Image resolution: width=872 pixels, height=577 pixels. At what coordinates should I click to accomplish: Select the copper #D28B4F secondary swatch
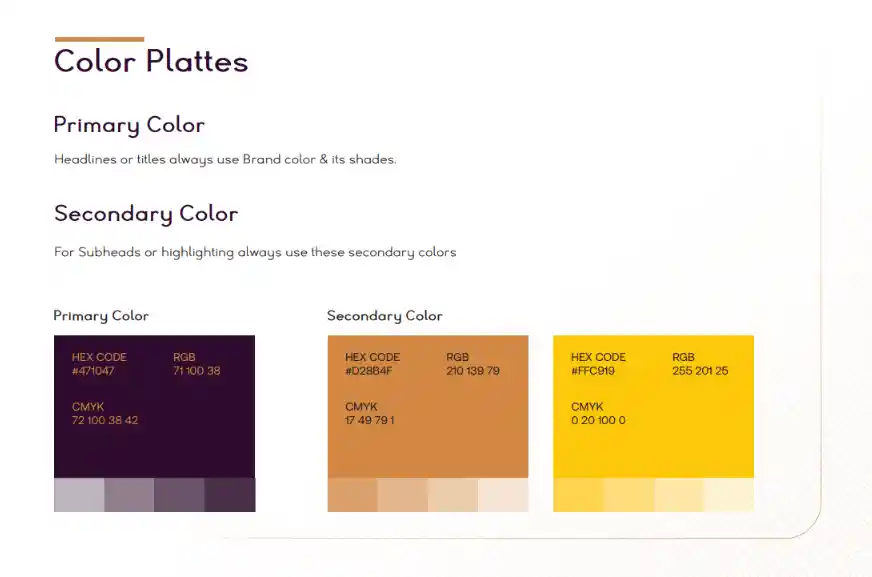[428, 406]
